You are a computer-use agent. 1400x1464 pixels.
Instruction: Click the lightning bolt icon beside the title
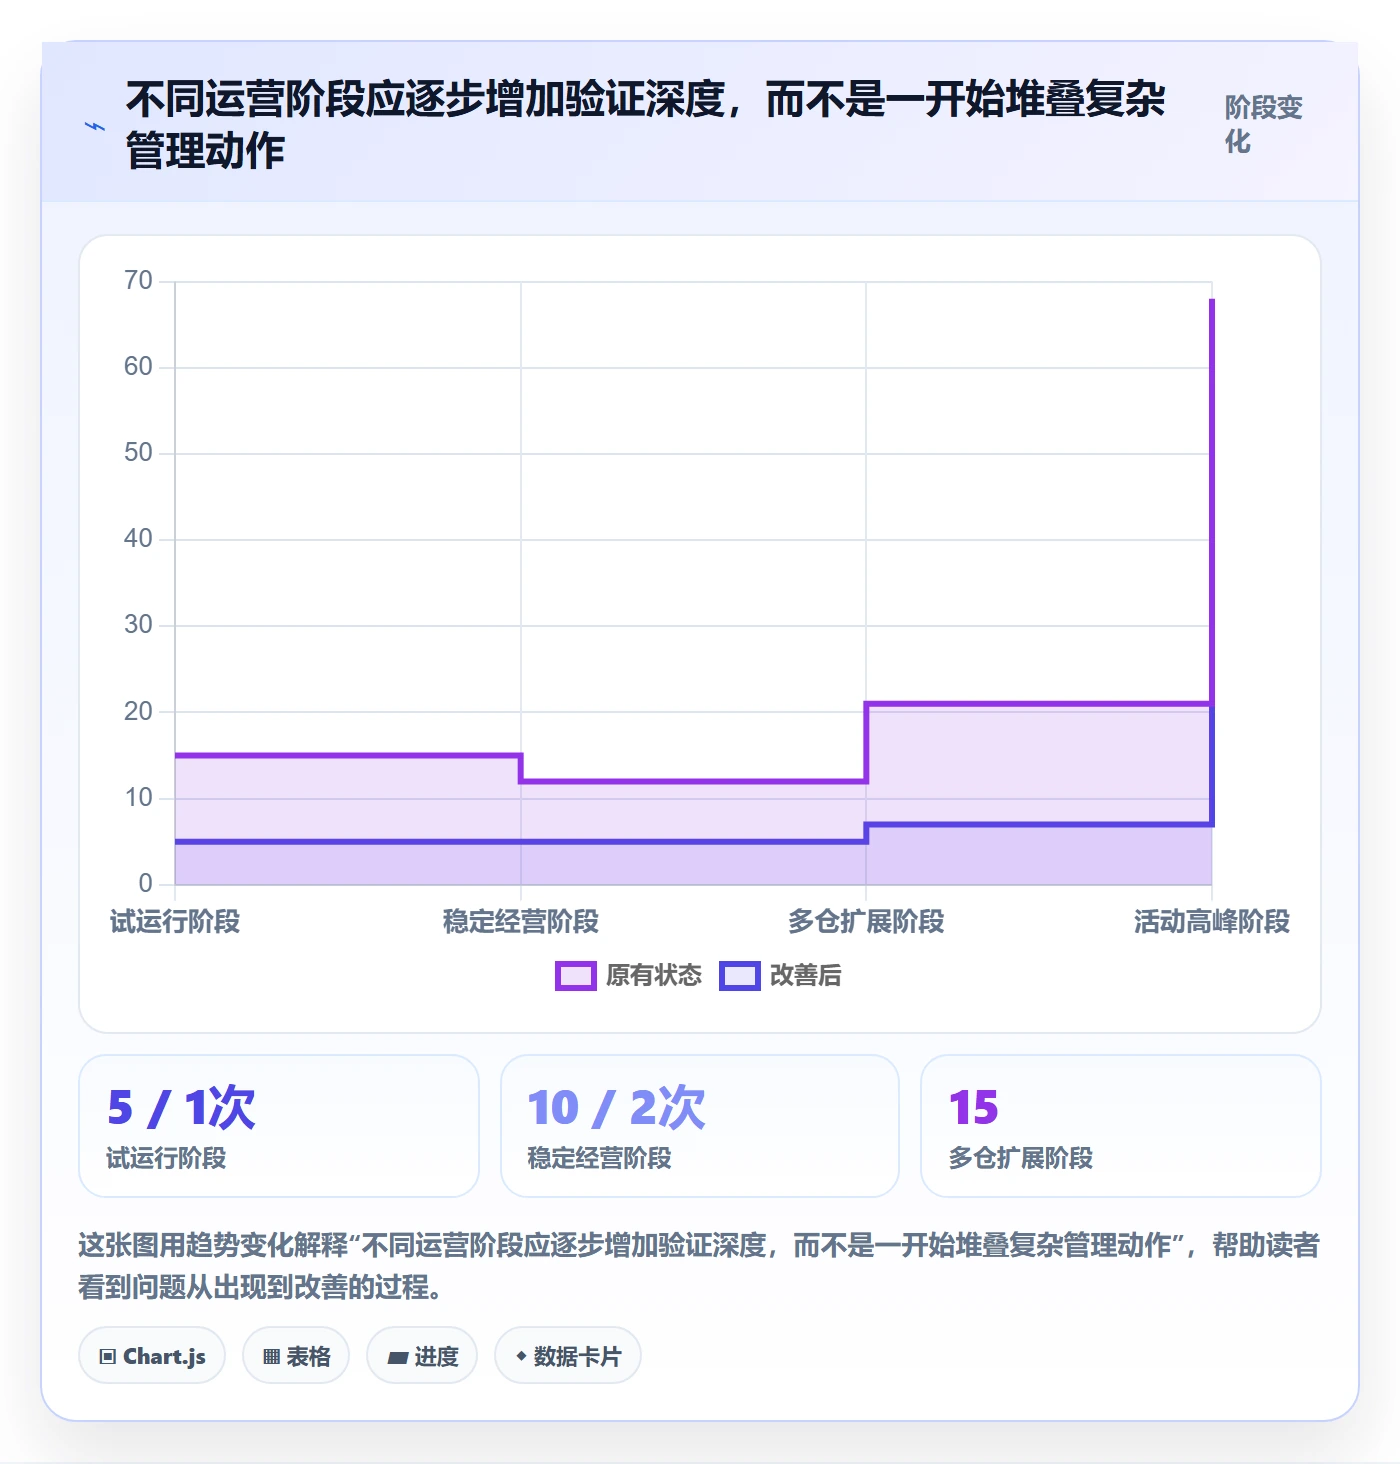(x=95, y=126)
